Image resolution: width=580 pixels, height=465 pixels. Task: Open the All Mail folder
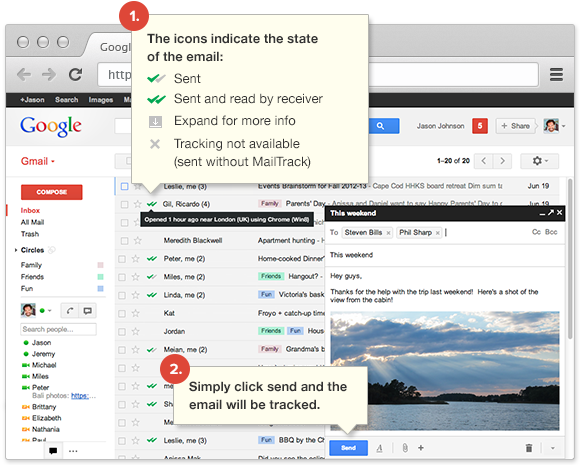coord(32,222)
